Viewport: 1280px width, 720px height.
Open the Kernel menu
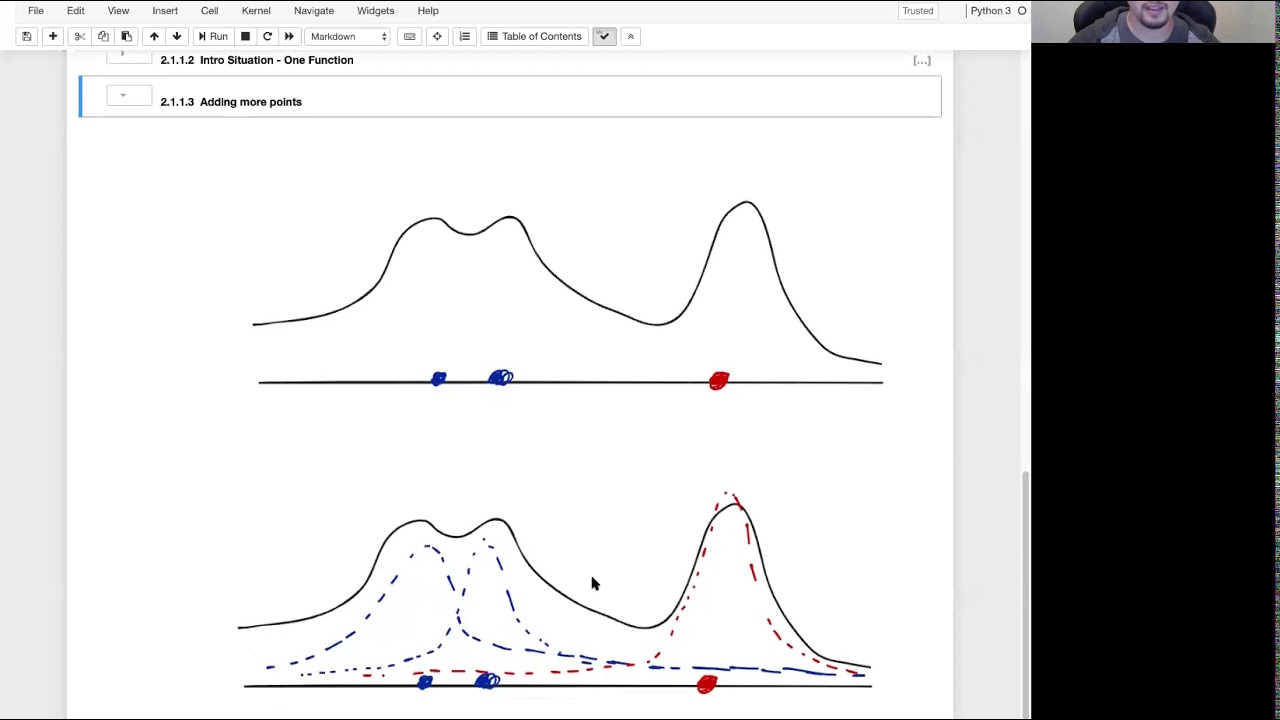(256, 11)
